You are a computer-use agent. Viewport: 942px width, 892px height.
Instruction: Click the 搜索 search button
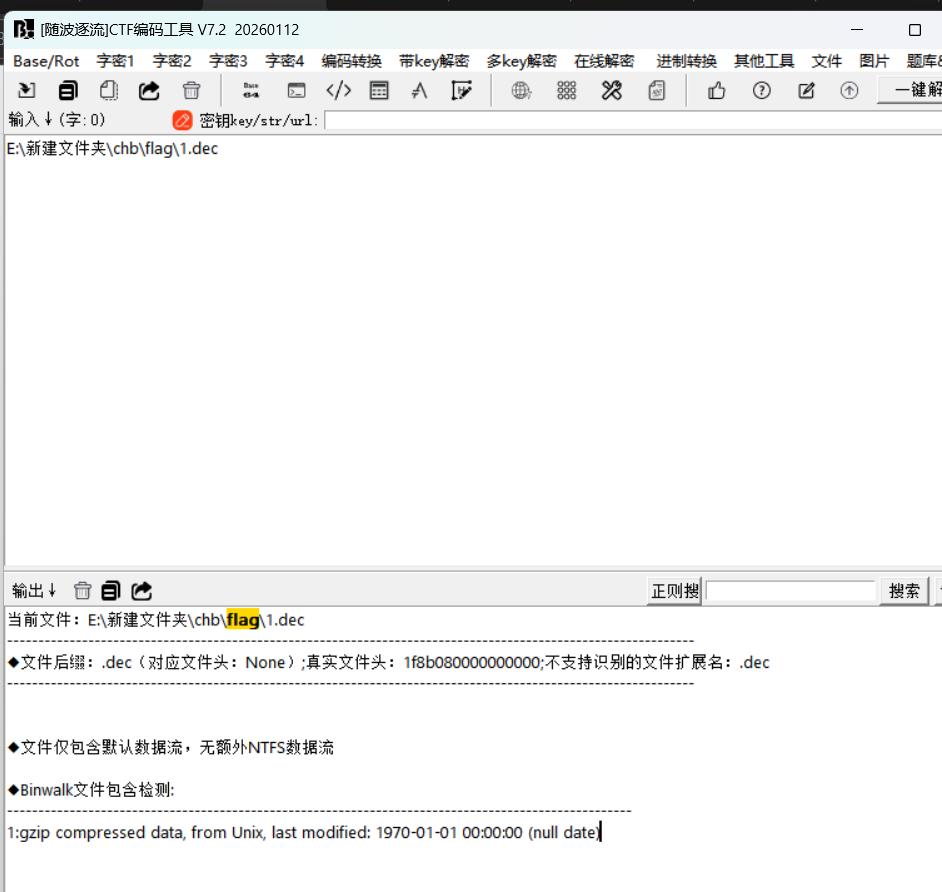click(x=904, y=591)
